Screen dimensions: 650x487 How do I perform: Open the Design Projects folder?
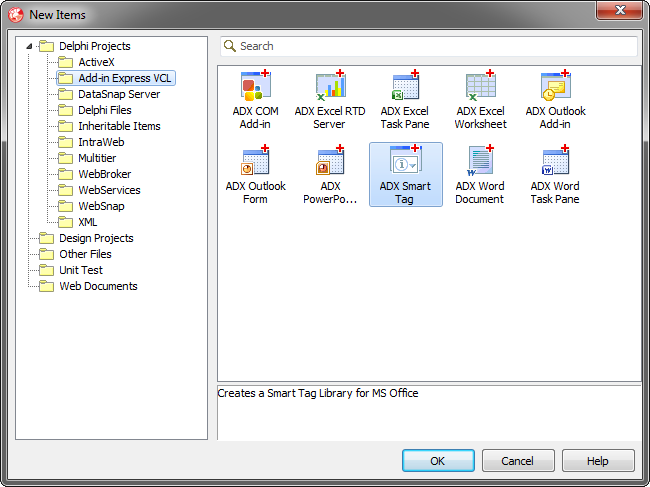[x=86, y=238]
